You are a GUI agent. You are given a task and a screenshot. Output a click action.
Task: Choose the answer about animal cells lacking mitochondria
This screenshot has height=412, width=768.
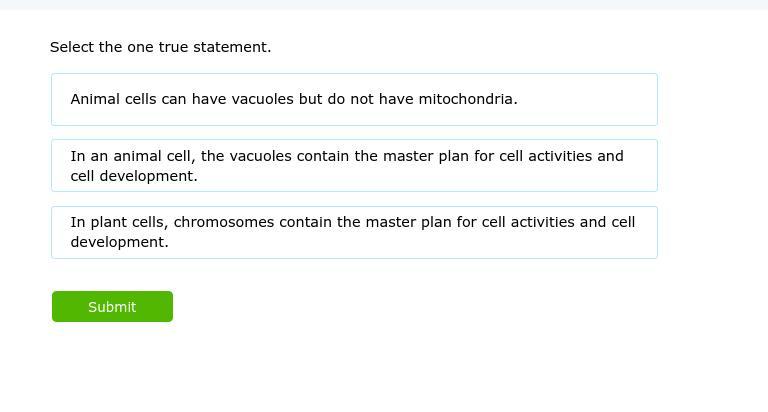pos(354,99)
